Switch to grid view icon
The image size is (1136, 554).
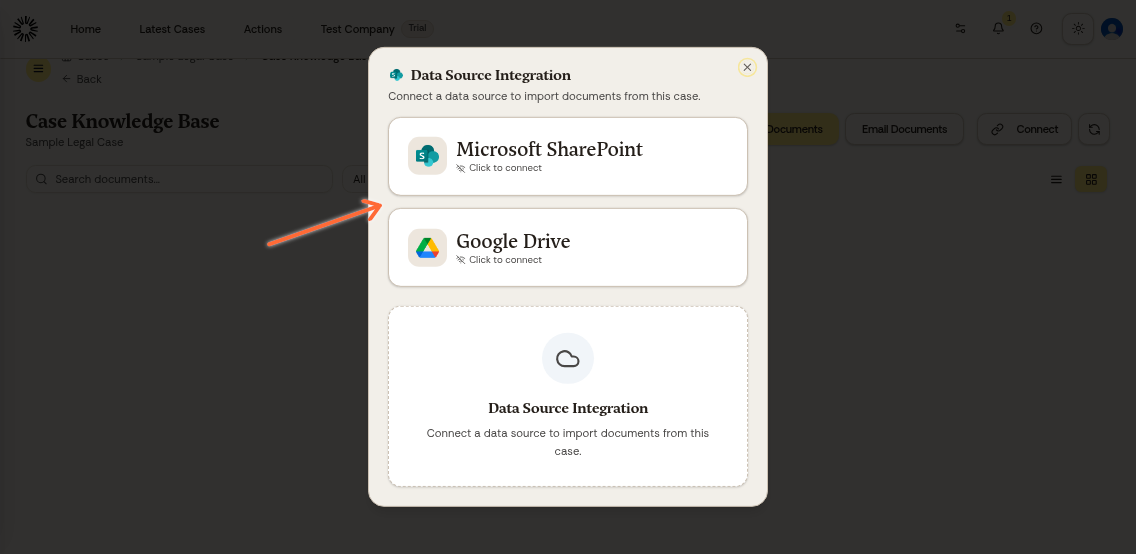[x=1091, y=180]
